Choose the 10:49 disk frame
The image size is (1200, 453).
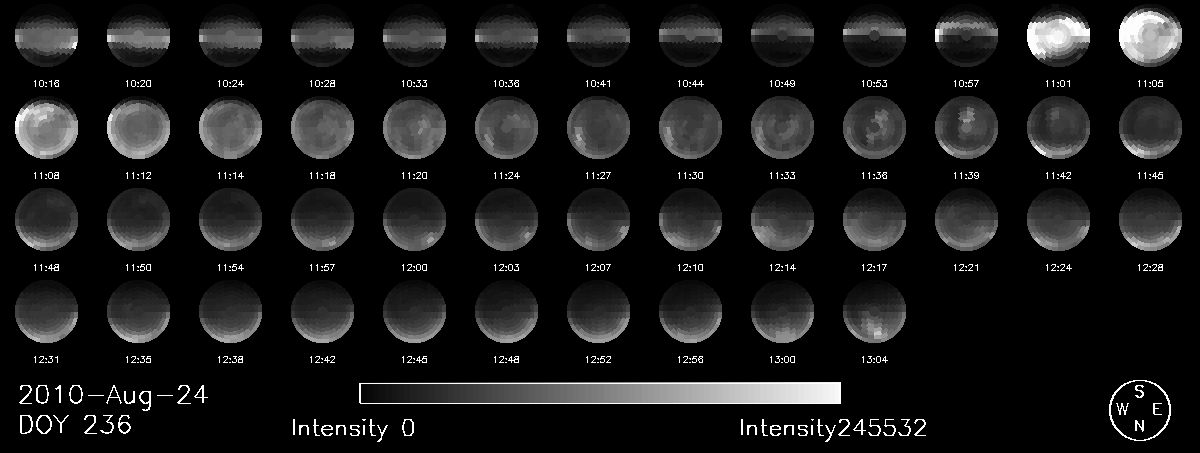(x=783, y=35)
